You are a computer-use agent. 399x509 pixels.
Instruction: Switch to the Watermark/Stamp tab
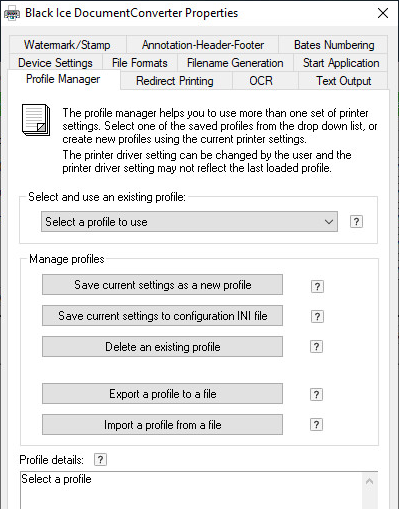coord(67,45)
